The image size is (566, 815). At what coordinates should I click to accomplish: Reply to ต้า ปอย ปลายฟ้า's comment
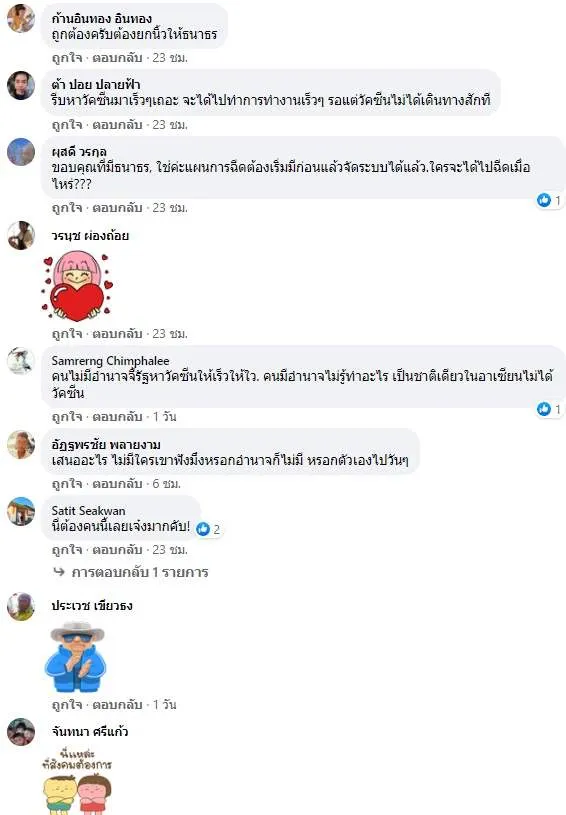117,125
